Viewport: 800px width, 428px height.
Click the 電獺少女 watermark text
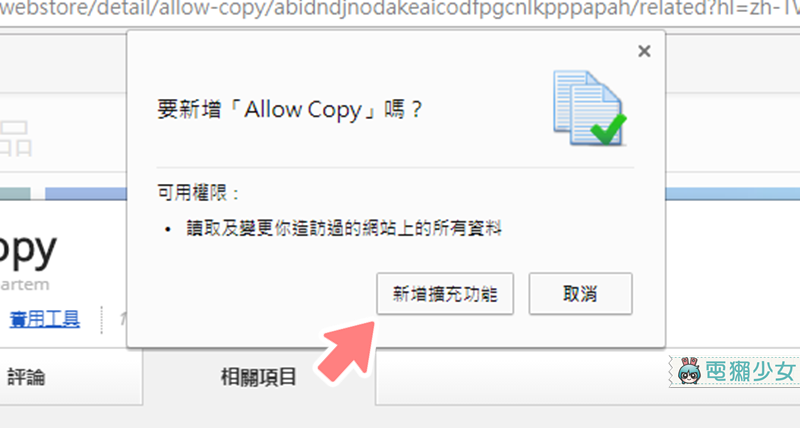[x=750, y=371]
